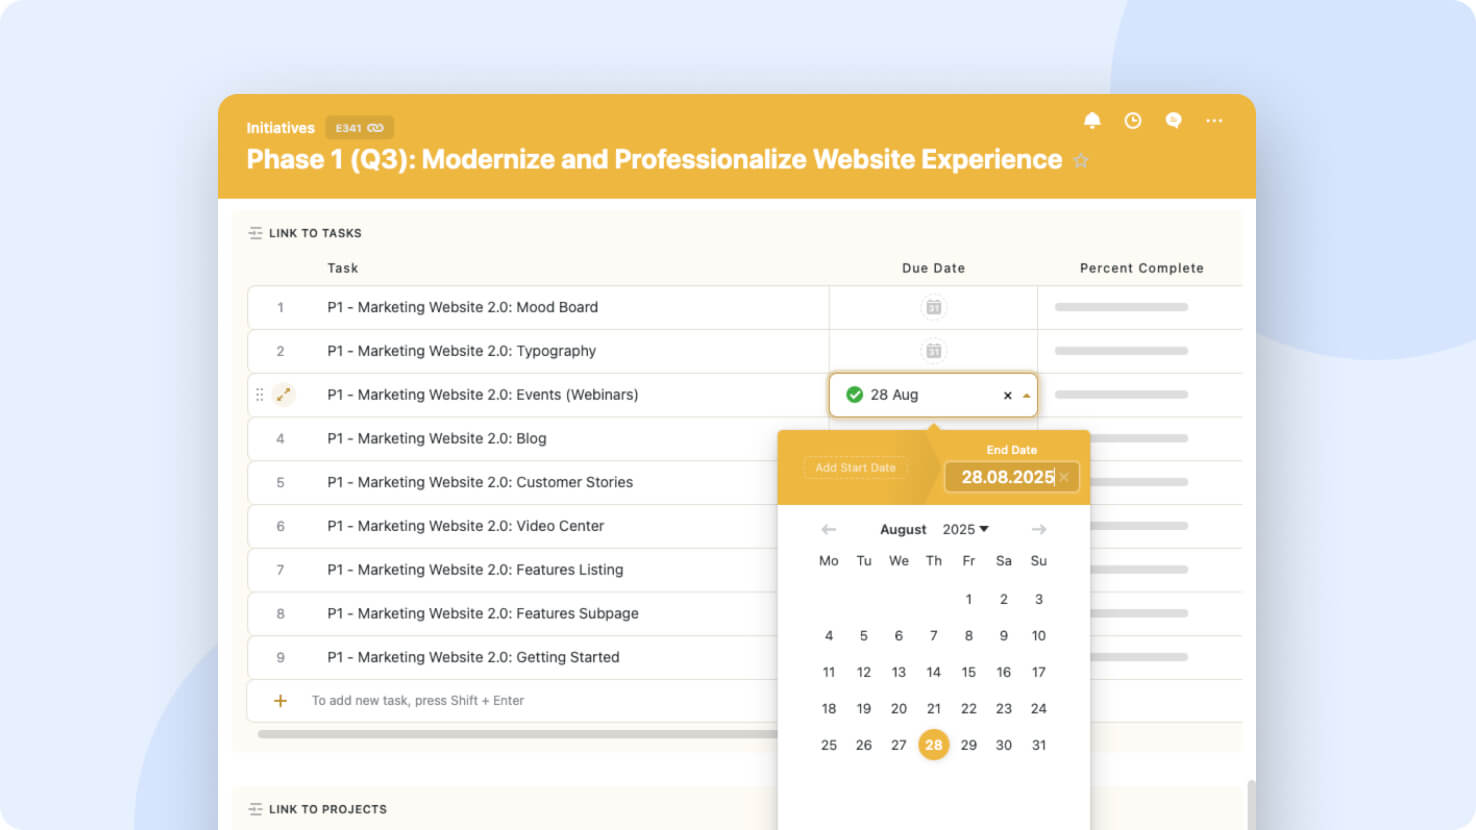
Task: Click the Due Date column header
Action: (x=933, y=268)
